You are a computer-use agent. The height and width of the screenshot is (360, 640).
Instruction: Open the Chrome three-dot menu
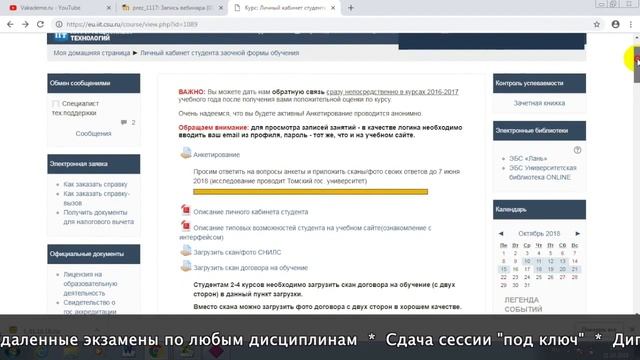(x=631, y=24)
